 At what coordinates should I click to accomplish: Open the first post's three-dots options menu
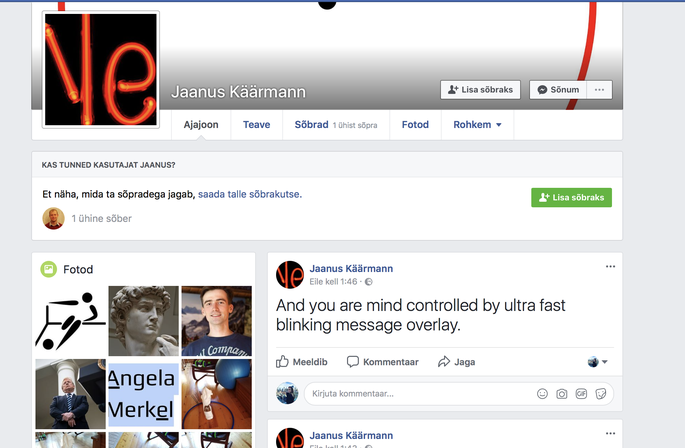pyautogui.click(x=610, y=266)
